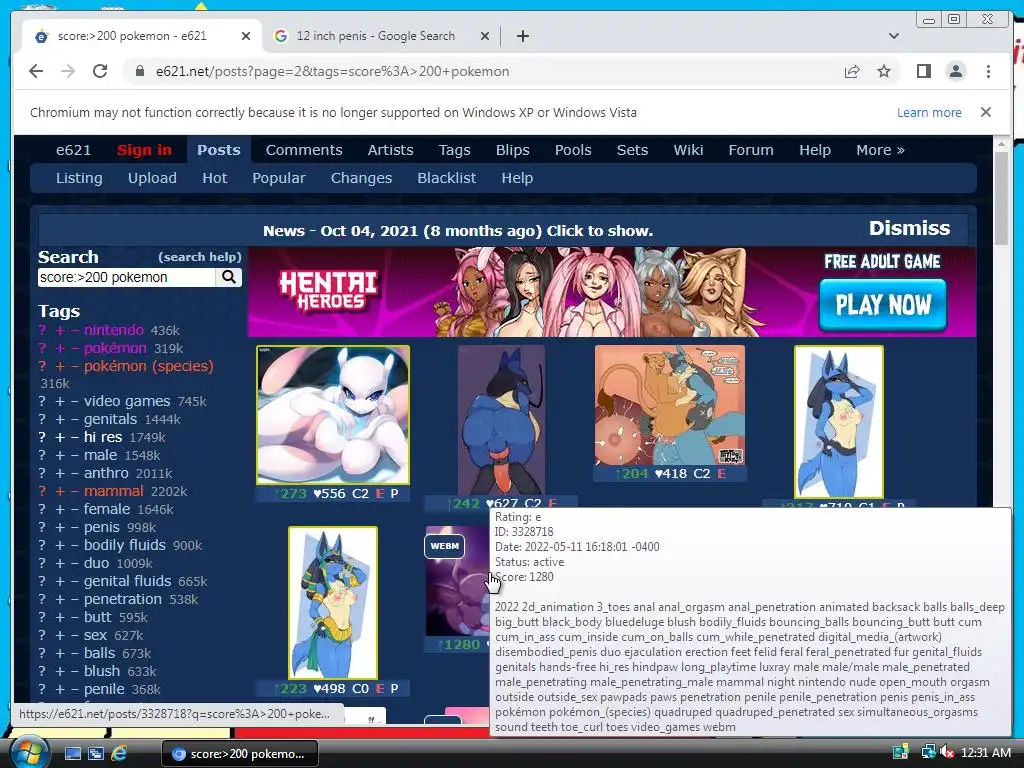Open the Popular posts link
Image resolution: width=1024 pixels, height=768 pixels.
pyautogui.click(x=279, y=178)
